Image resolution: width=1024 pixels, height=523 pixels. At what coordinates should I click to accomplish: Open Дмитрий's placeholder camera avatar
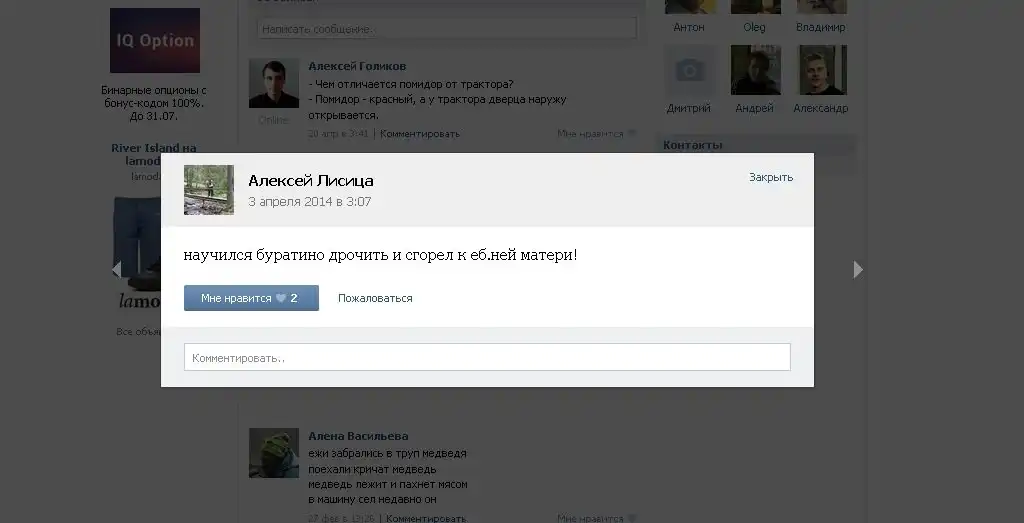[690, 70]
